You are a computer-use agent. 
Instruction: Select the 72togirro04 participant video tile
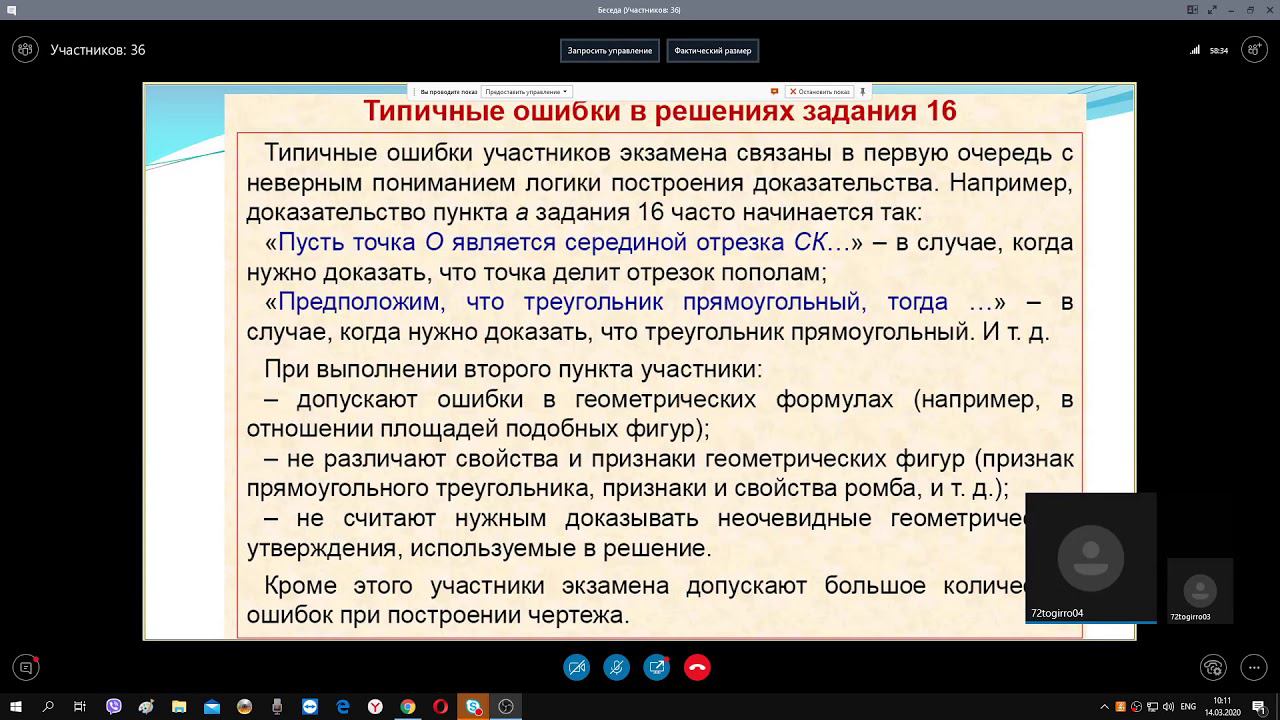point(1091,557)
